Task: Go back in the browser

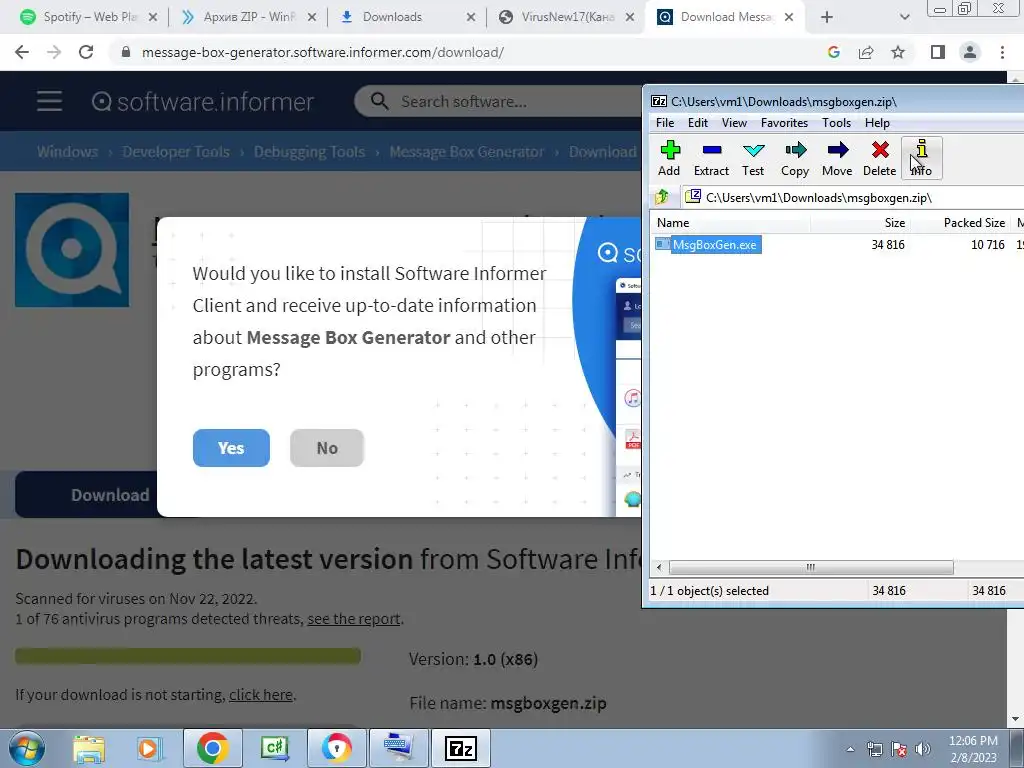Action: click(22, 52)
